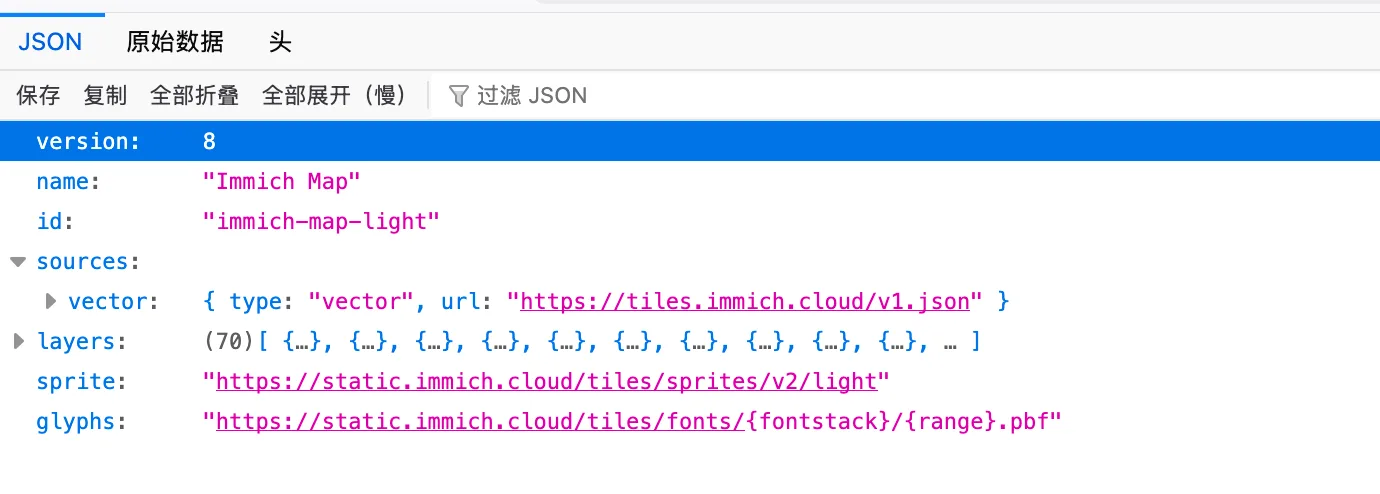Click 全部展开 (慢) to expand all

[335, 96]
